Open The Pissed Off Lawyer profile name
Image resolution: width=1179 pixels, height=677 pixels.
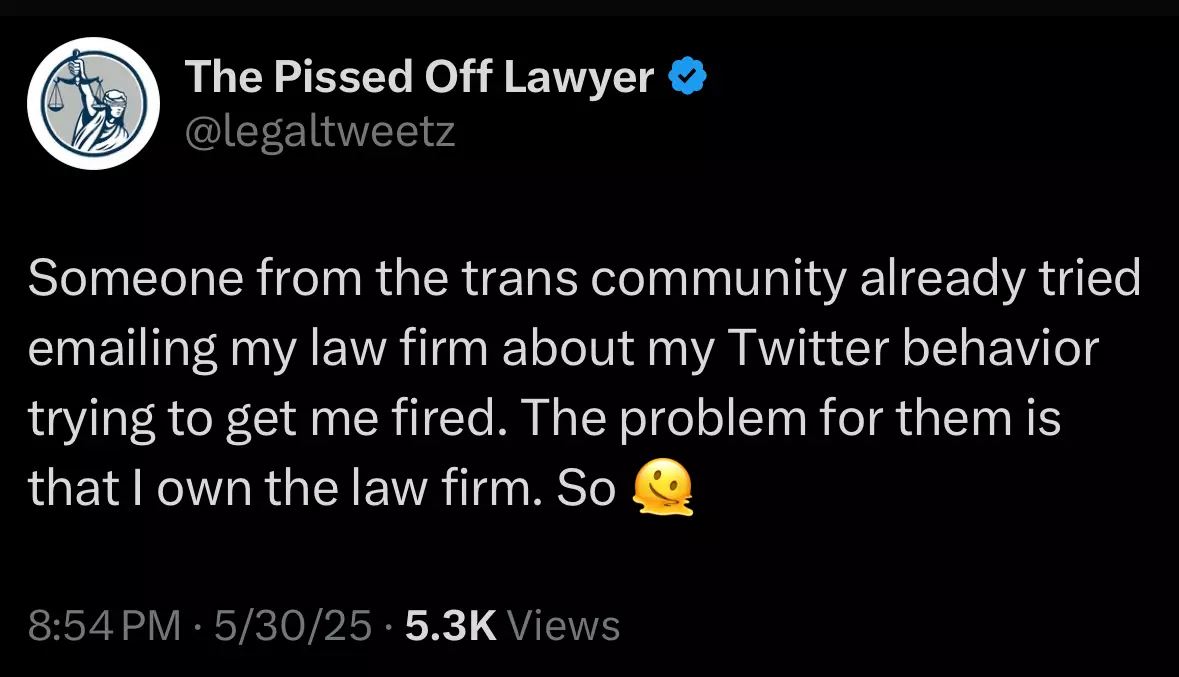click(420, 77)
